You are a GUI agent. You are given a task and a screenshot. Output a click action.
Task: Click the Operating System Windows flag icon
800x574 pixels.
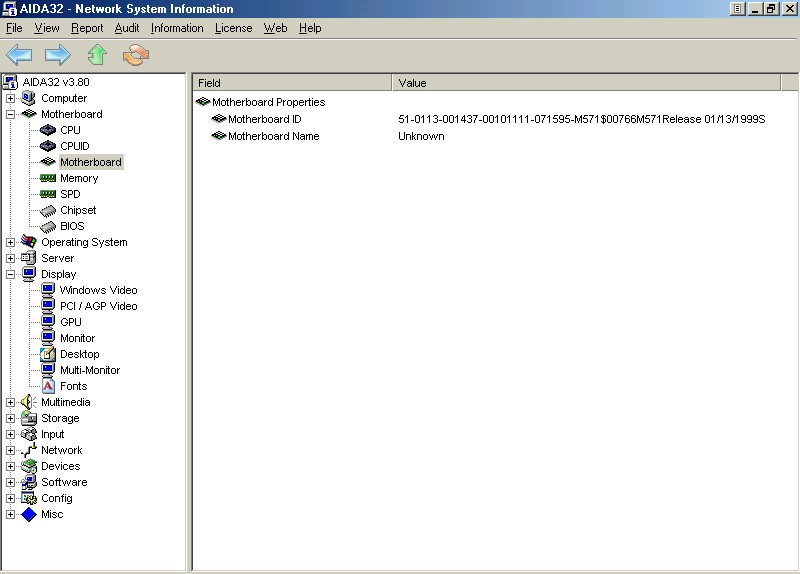[x=29, y=242]
